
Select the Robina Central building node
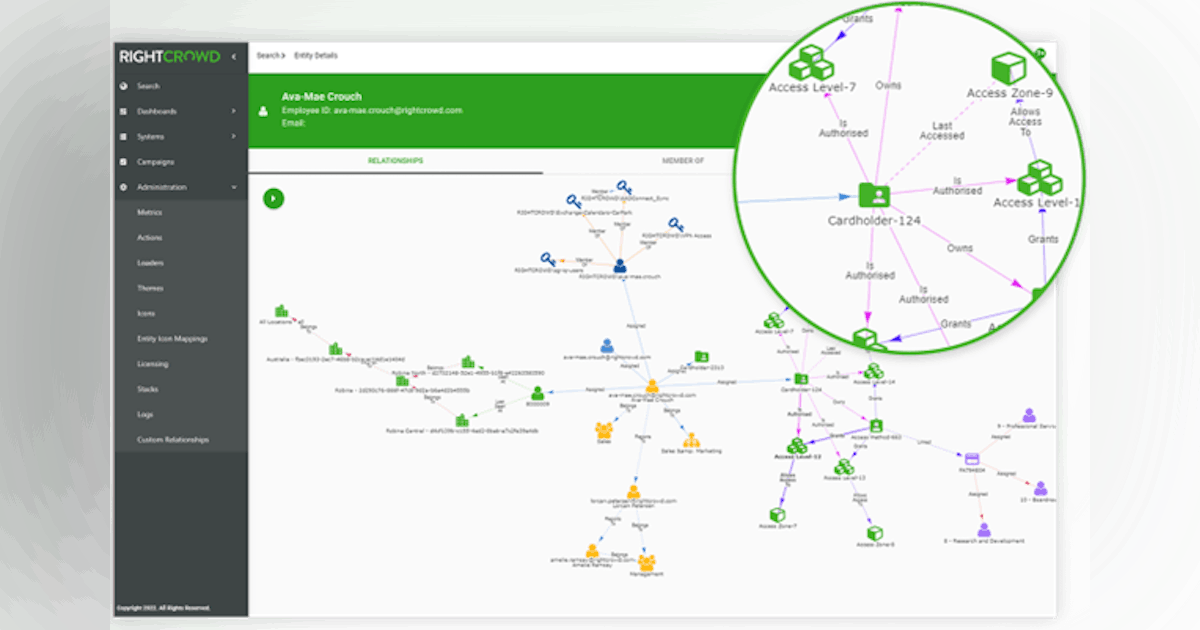pos(462,421)
